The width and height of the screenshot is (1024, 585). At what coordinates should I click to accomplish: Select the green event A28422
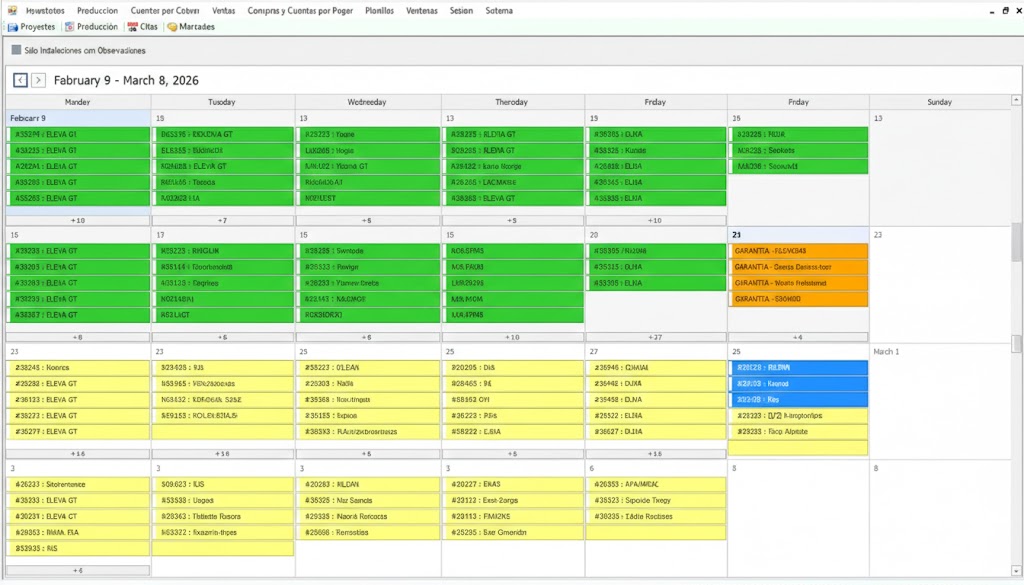[x=513, y=166]
